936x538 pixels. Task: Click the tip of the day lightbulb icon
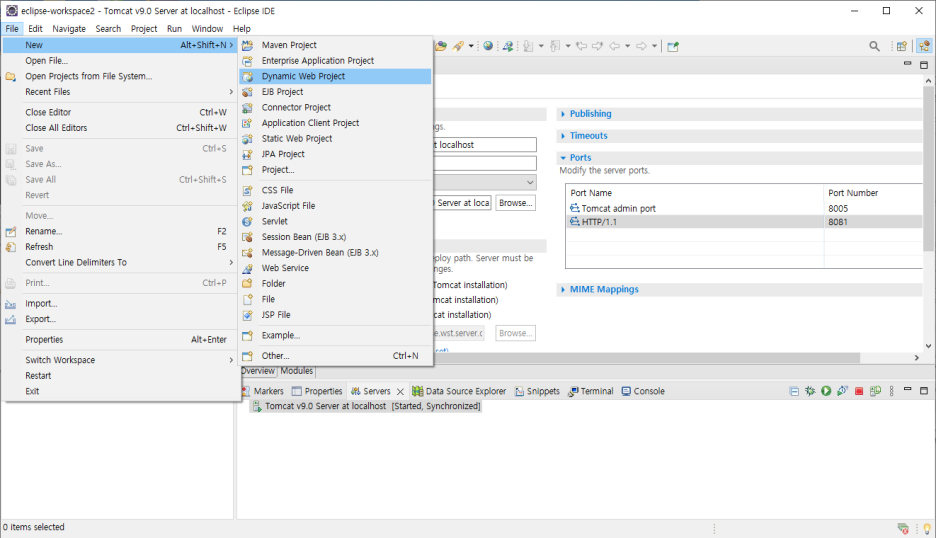[927, 528]
